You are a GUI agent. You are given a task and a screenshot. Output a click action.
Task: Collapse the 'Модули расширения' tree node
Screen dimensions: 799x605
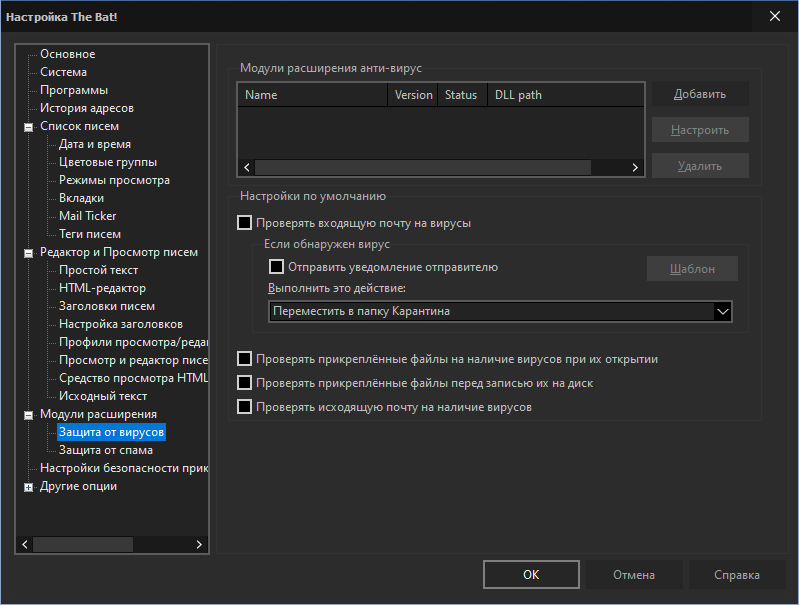29,415
